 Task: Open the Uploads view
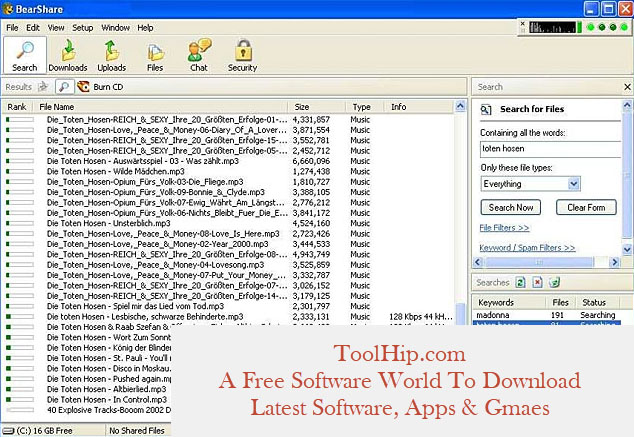point(112,55)
